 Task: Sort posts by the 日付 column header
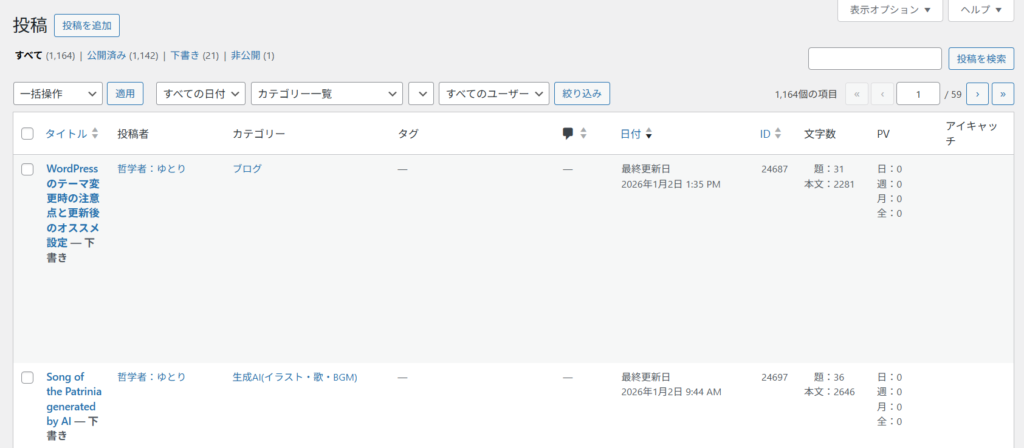click(x=631, y=133)
